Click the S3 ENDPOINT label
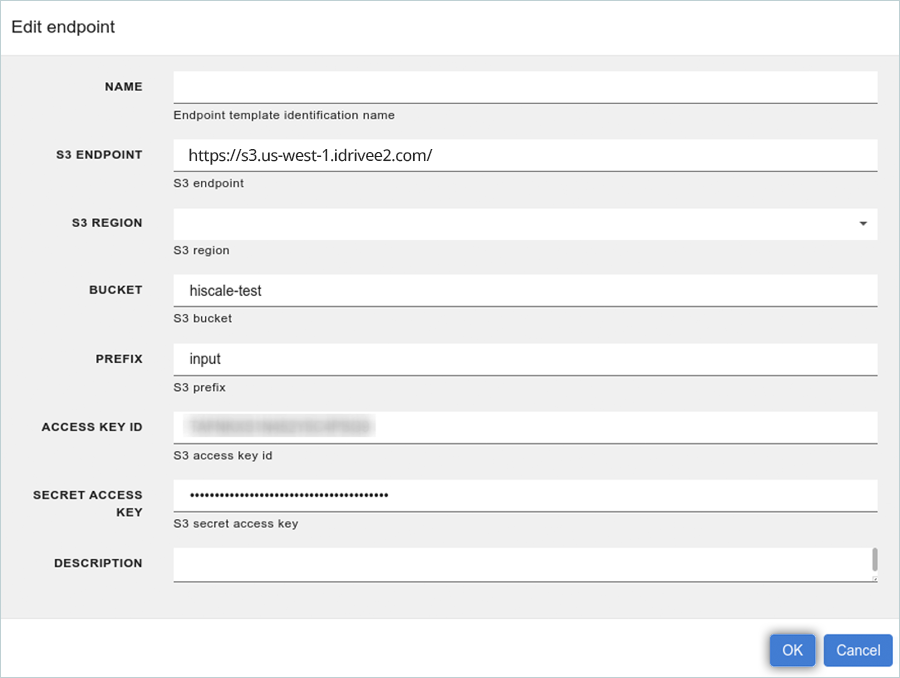Image resolution: width=900 pixels, height=678 pixels. [x=99, y=155]
